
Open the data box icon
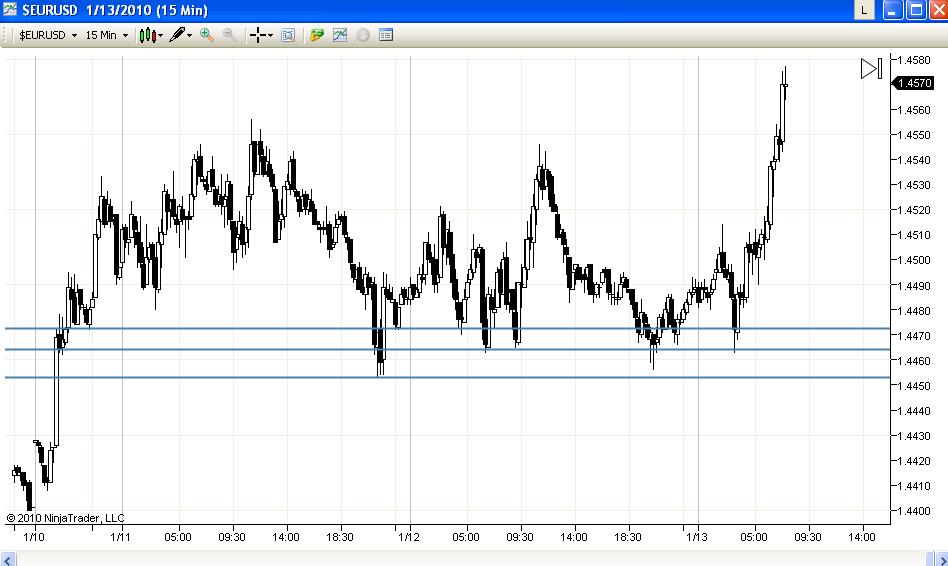point(288,35)
